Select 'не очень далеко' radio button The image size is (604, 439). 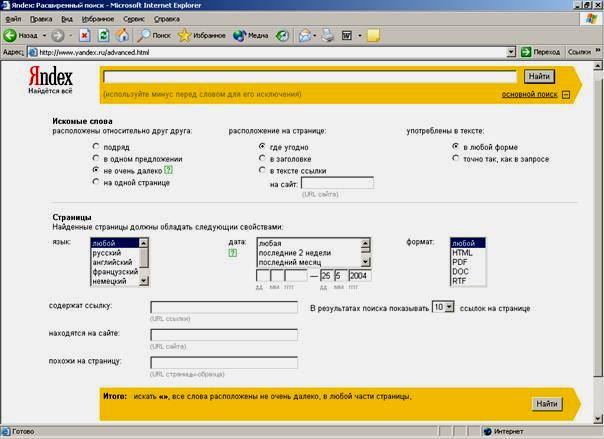click(96, 170)
